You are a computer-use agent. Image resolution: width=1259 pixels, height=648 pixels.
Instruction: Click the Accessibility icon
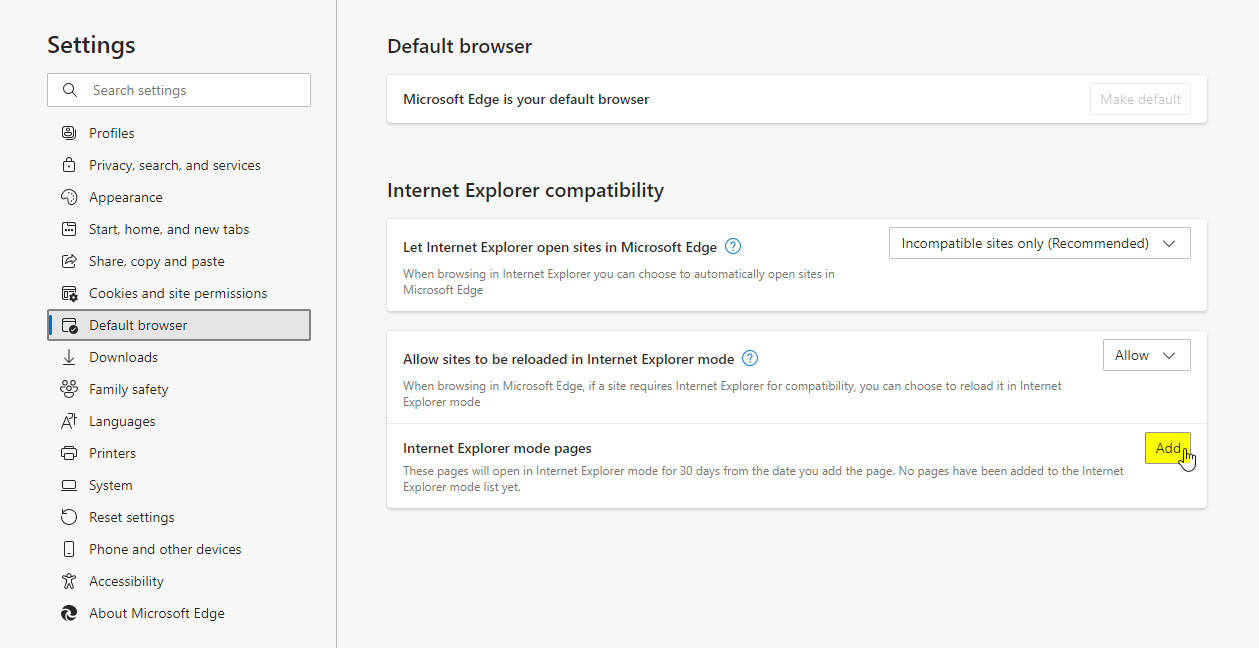click(x=69, y=581)
